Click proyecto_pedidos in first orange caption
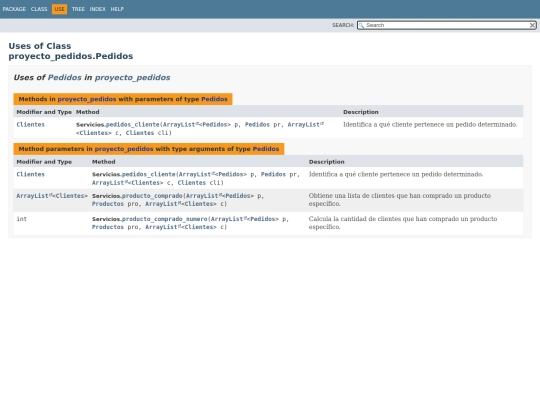540x405 pixels. pos(87,99)
